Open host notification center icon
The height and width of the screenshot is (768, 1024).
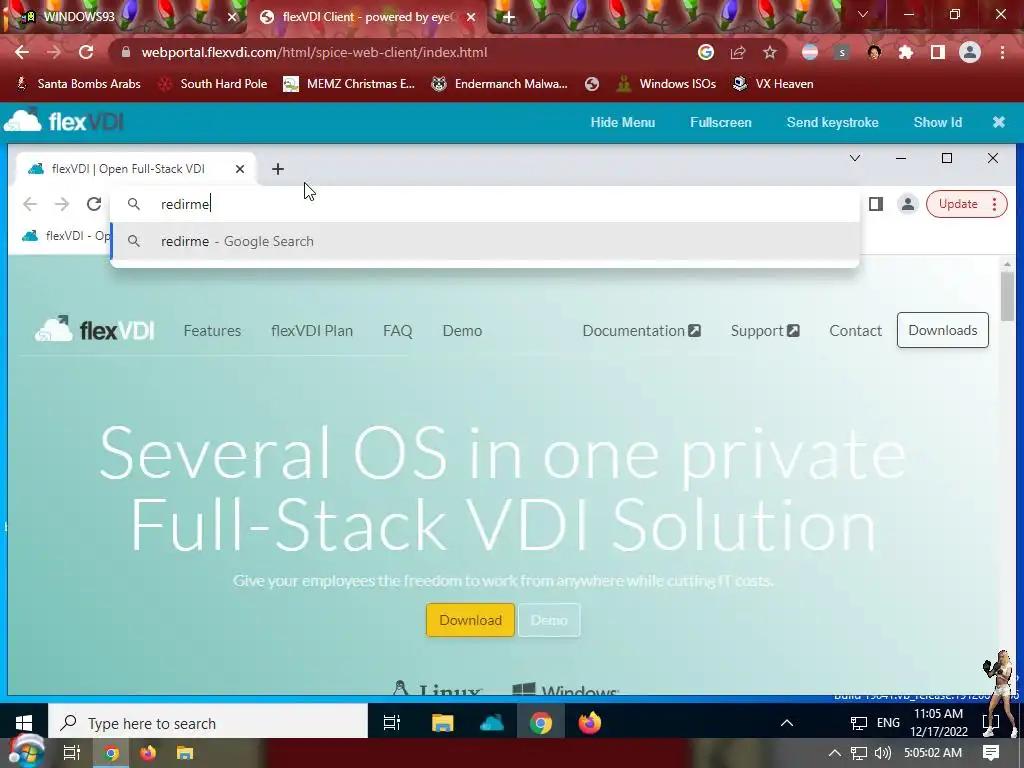pos(991,753)
